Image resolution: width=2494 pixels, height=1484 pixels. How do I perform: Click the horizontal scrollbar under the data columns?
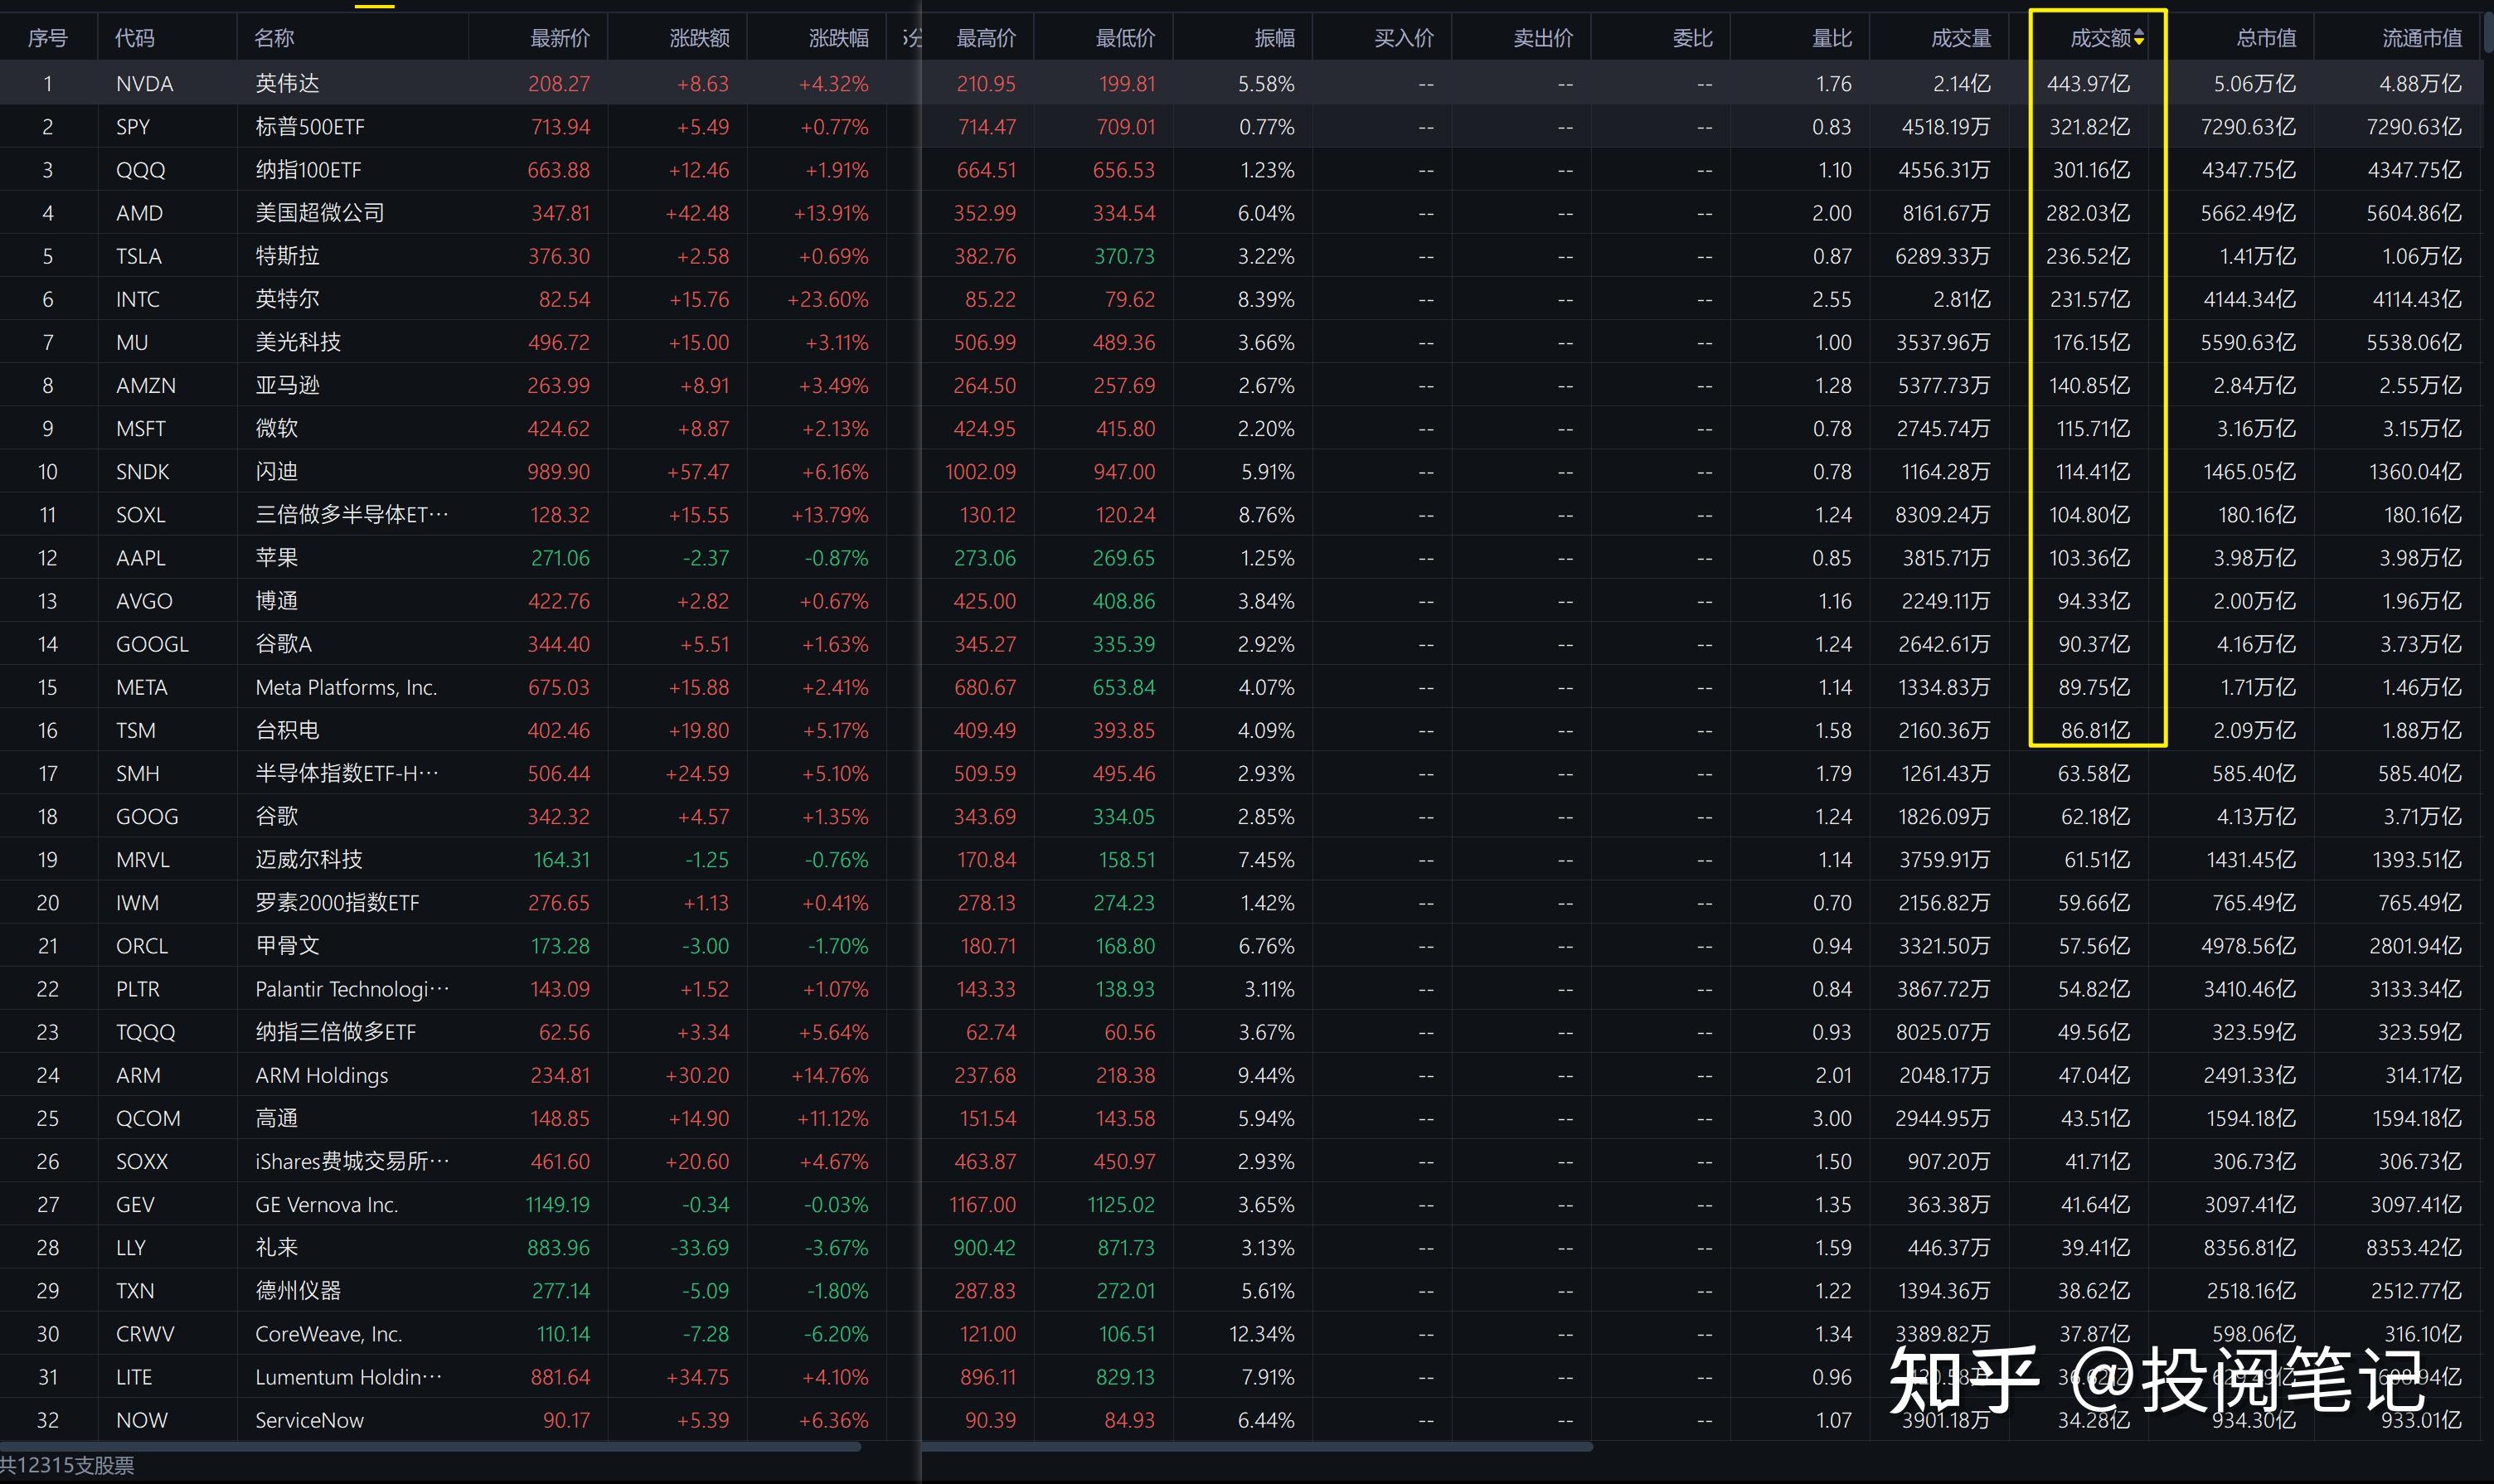click(1257, 1446)
